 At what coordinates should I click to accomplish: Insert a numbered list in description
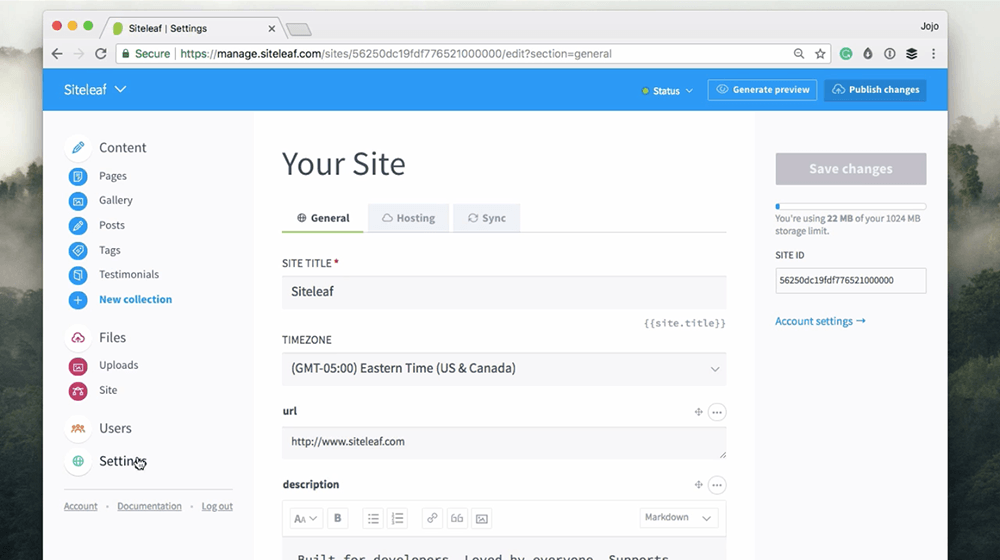coord(397,518)
